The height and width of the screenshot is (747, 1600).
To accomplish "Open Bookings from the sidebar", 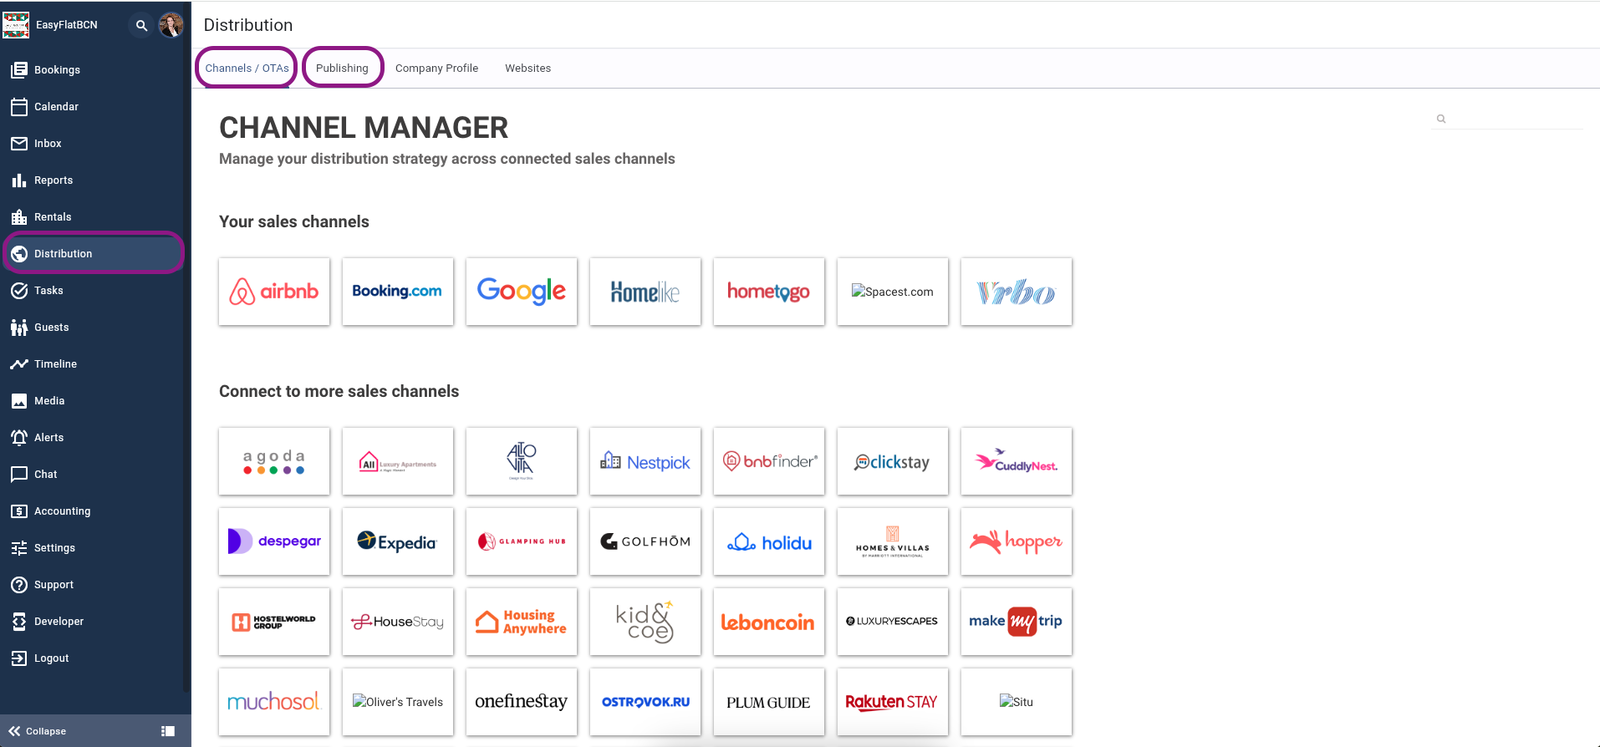I will coord(57,70).
